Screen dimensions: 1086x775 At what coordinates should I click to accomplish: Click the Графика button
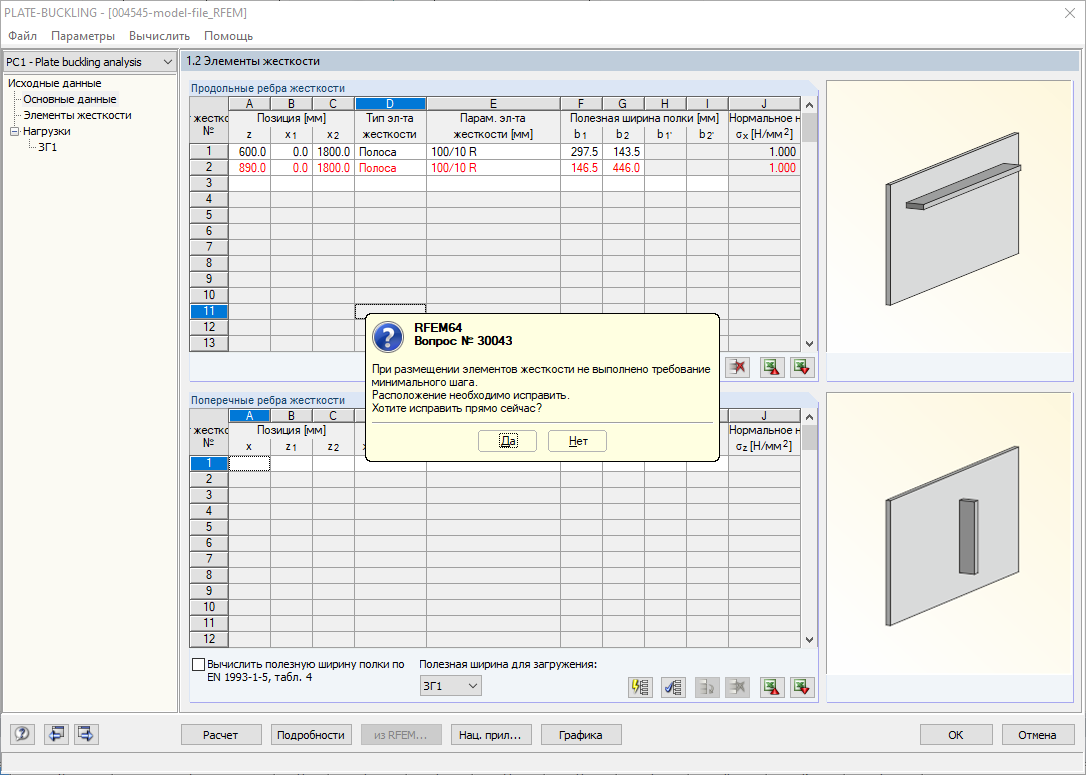pos(580,735)
